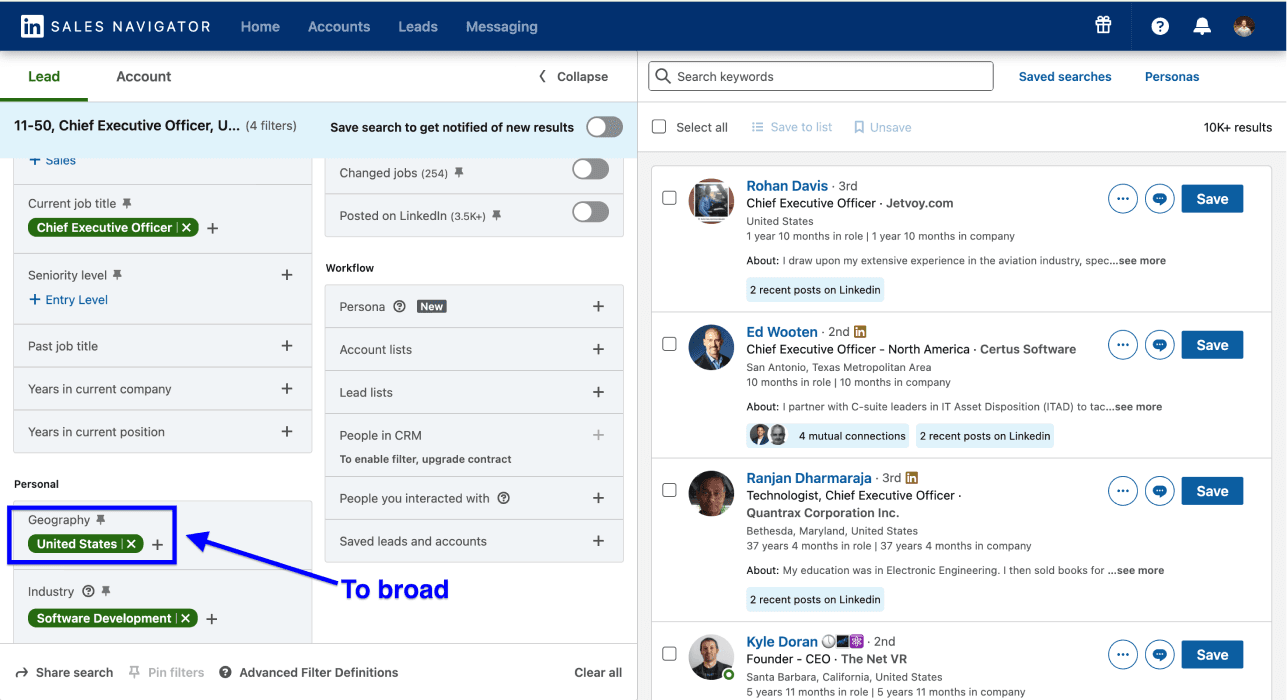Open the message icon on Rohan Davis row
Screen dimensions: 1287x700
(1159, 198)
